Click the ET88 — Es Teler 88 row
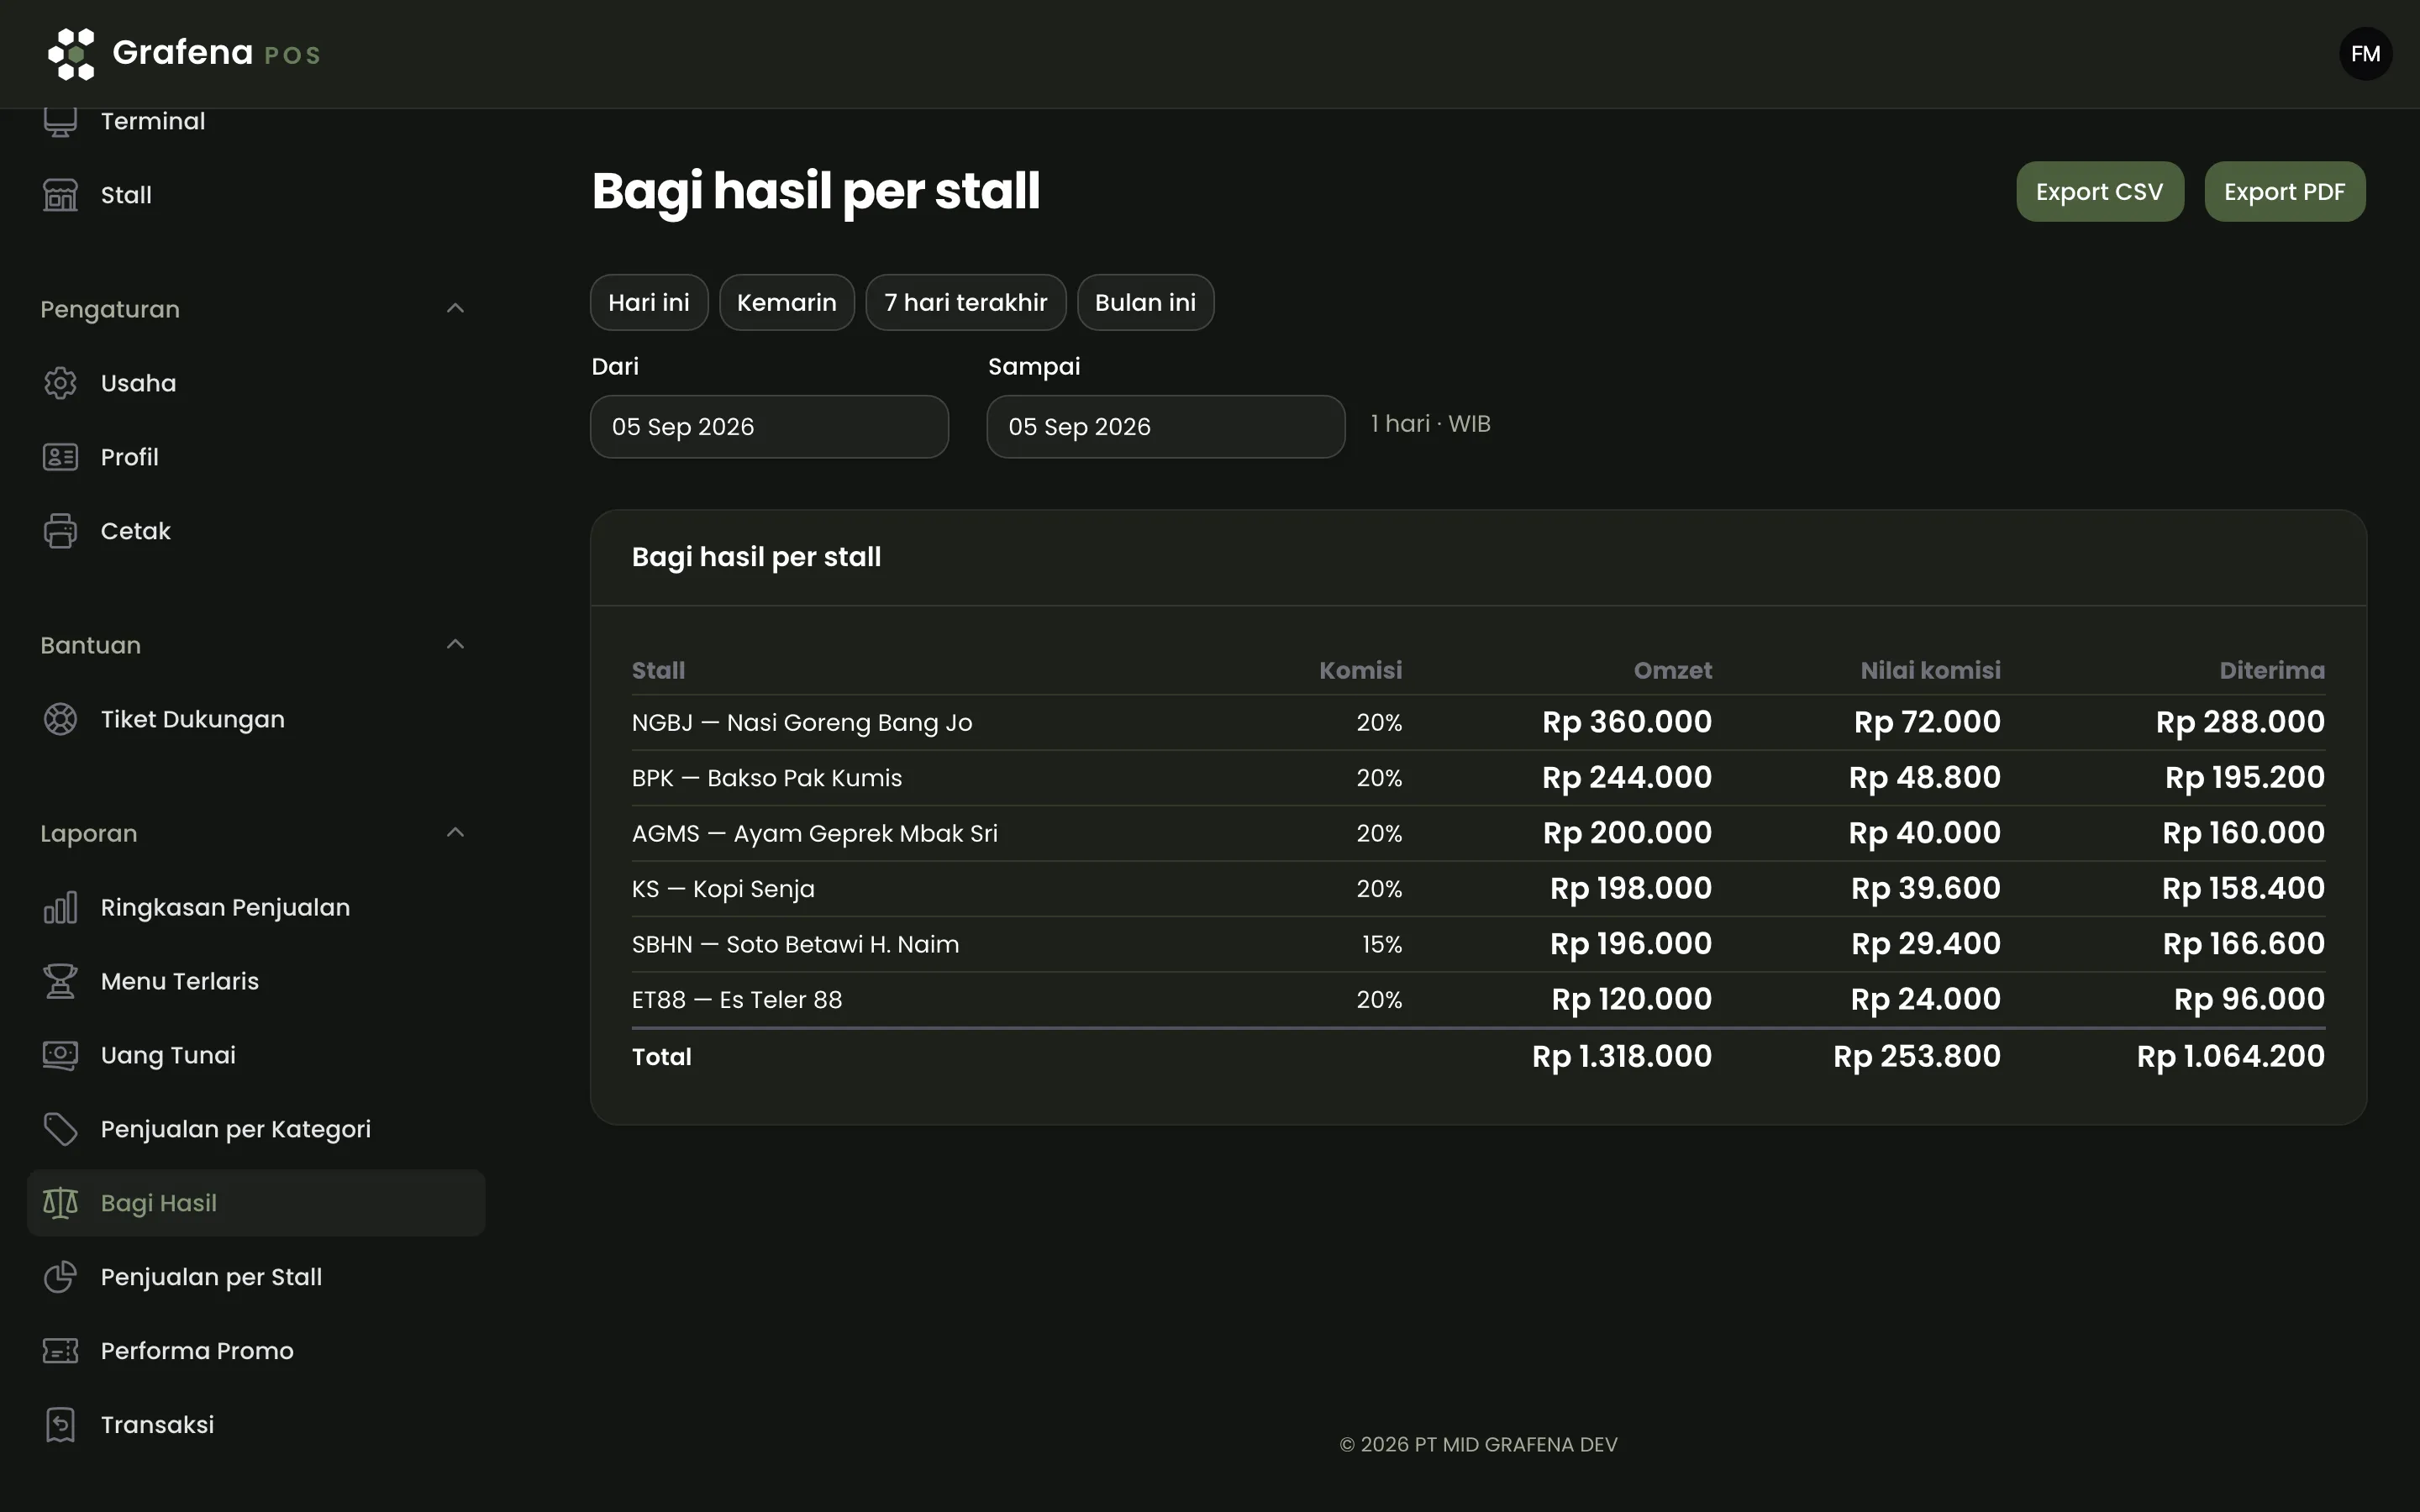Image resolution: width=2420 pixels, height=1512 pixels. (x=1478, y=999)
